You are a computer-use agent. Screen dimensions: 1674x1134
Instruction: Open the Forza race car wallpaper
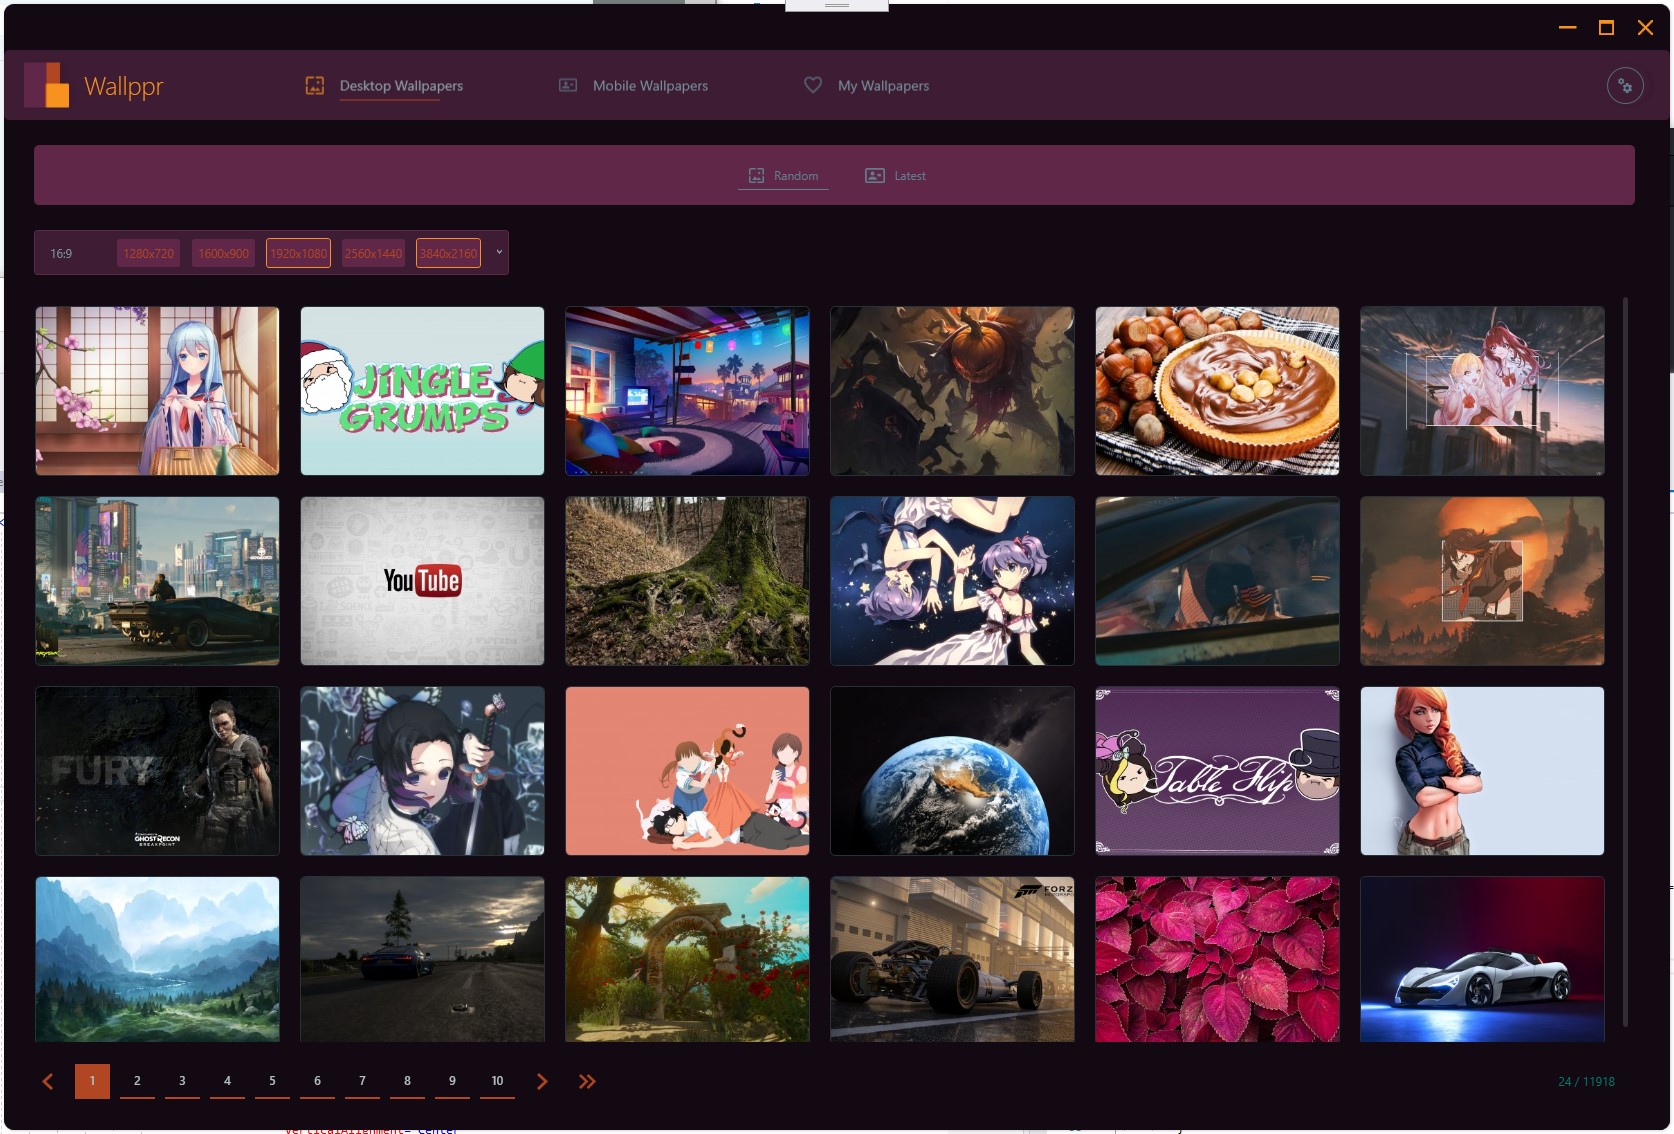point(952,959)
